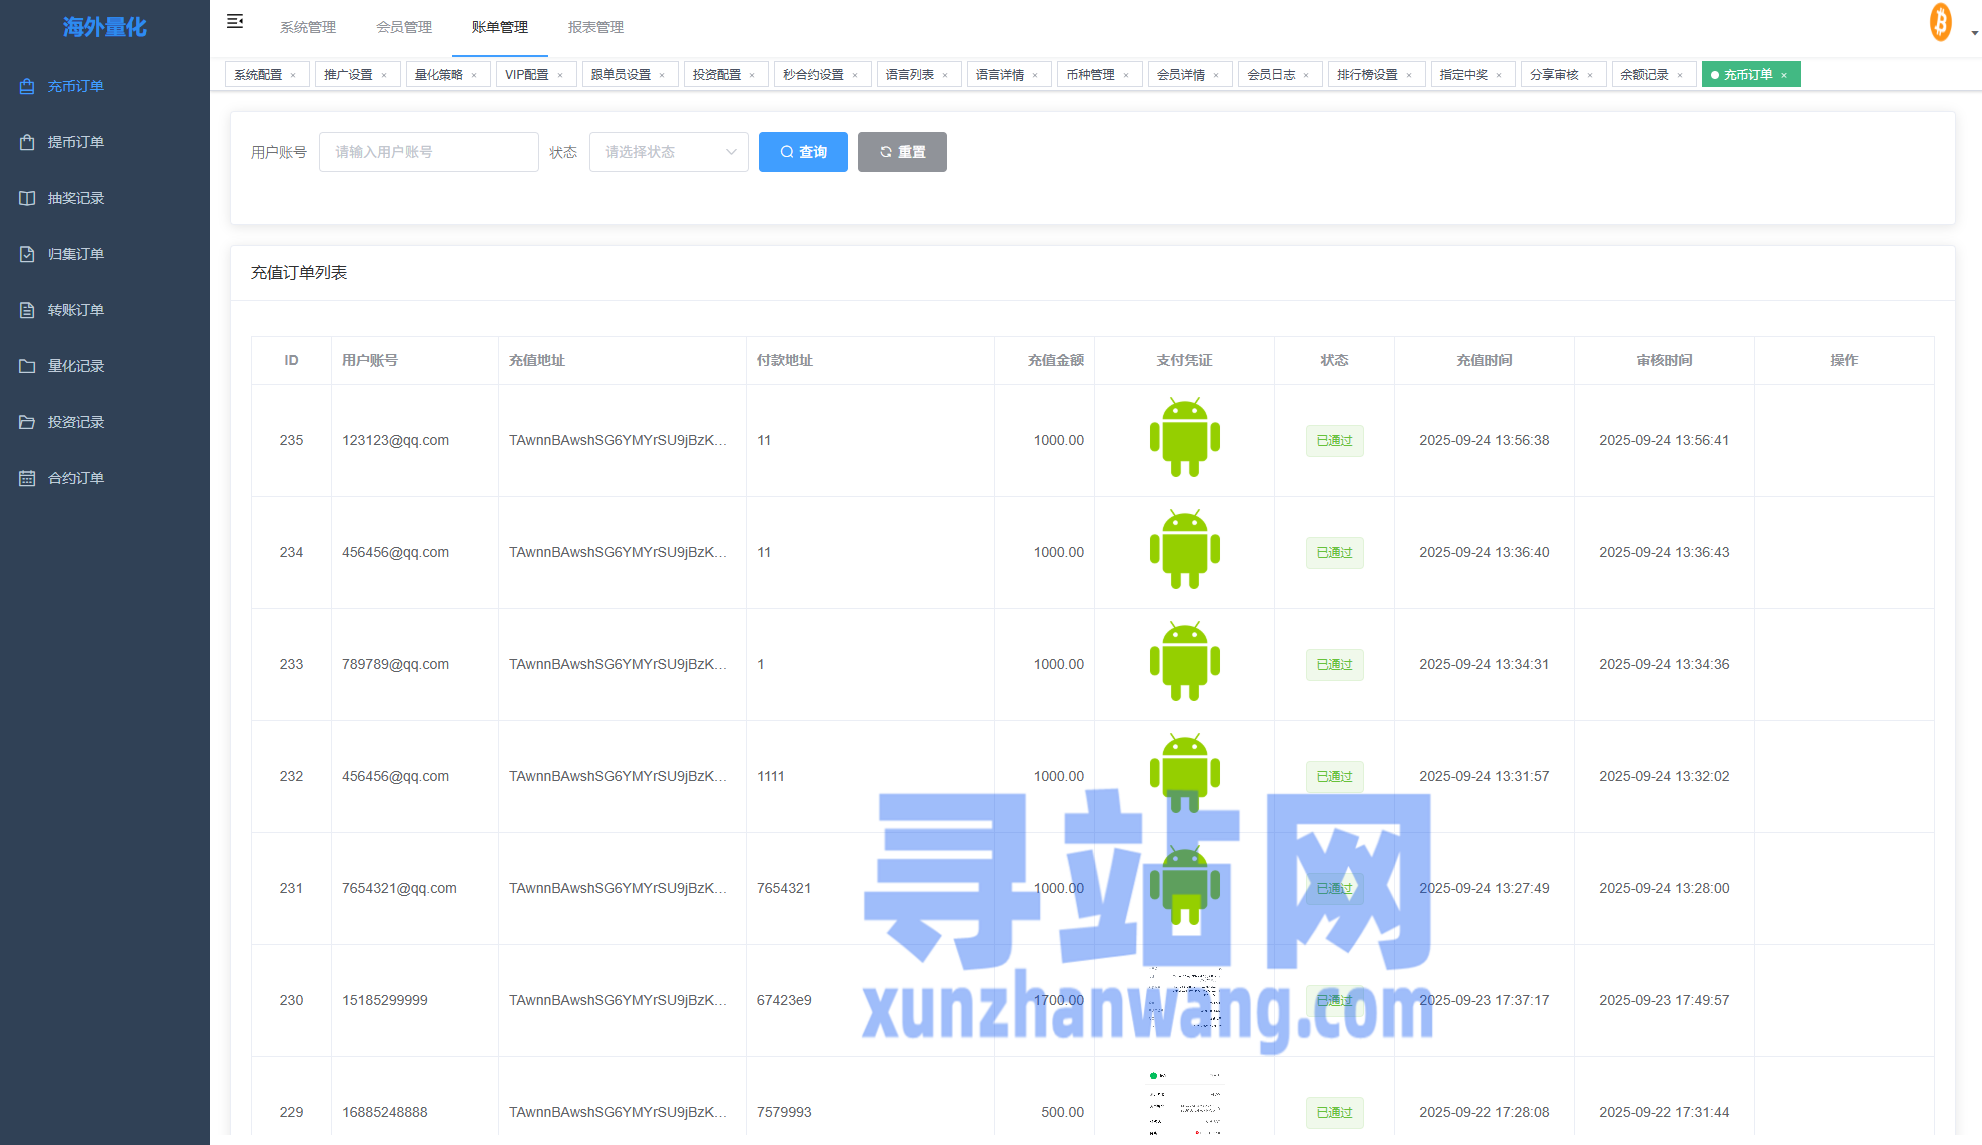Viewport: 1982px width, 1145px height.
Task: Open payment proof thumbnail for order 235
Action: click(1184, 438)
